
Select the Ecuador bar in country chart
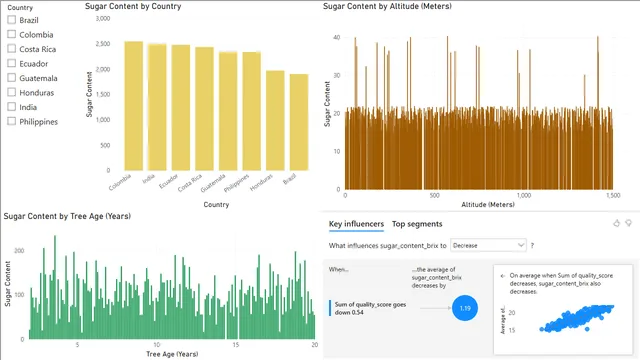click(181, 108)
